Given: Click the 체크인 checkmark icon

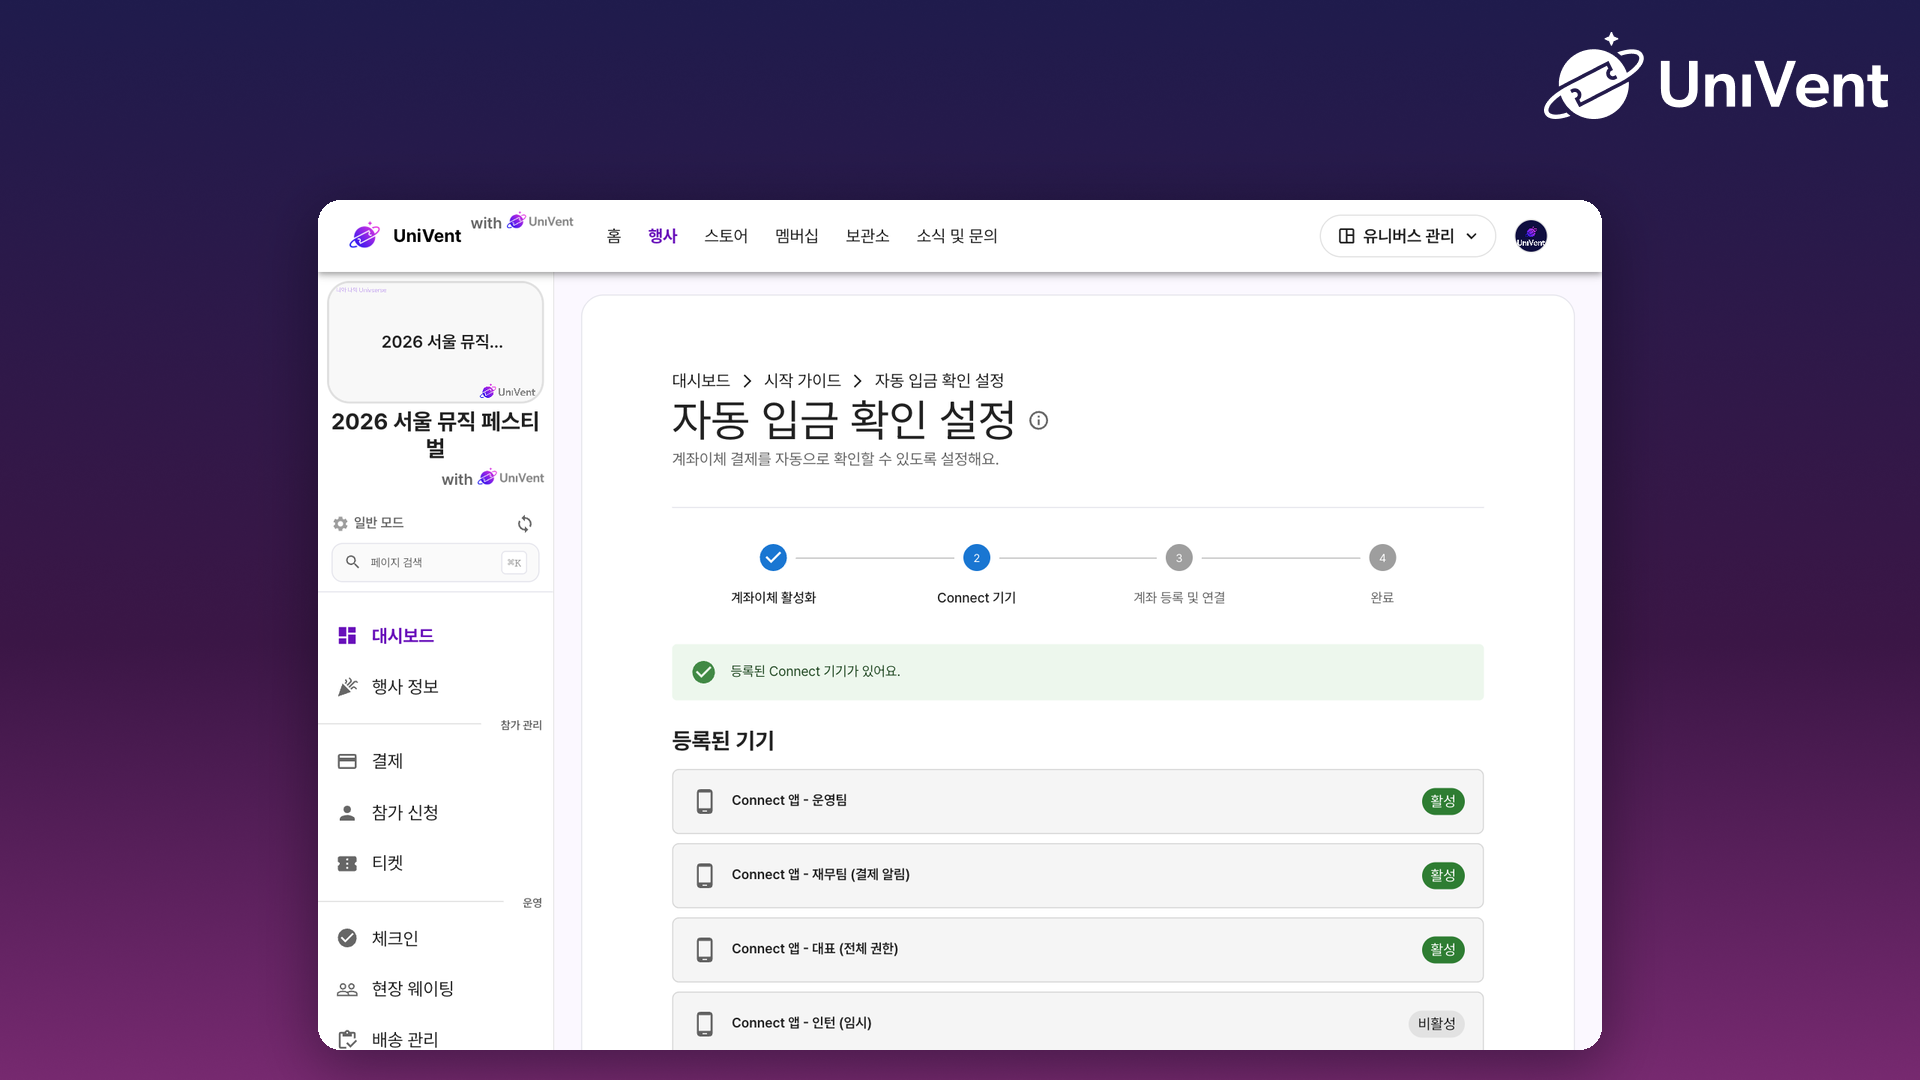Looking at the screenshot, I should [347, 938].
